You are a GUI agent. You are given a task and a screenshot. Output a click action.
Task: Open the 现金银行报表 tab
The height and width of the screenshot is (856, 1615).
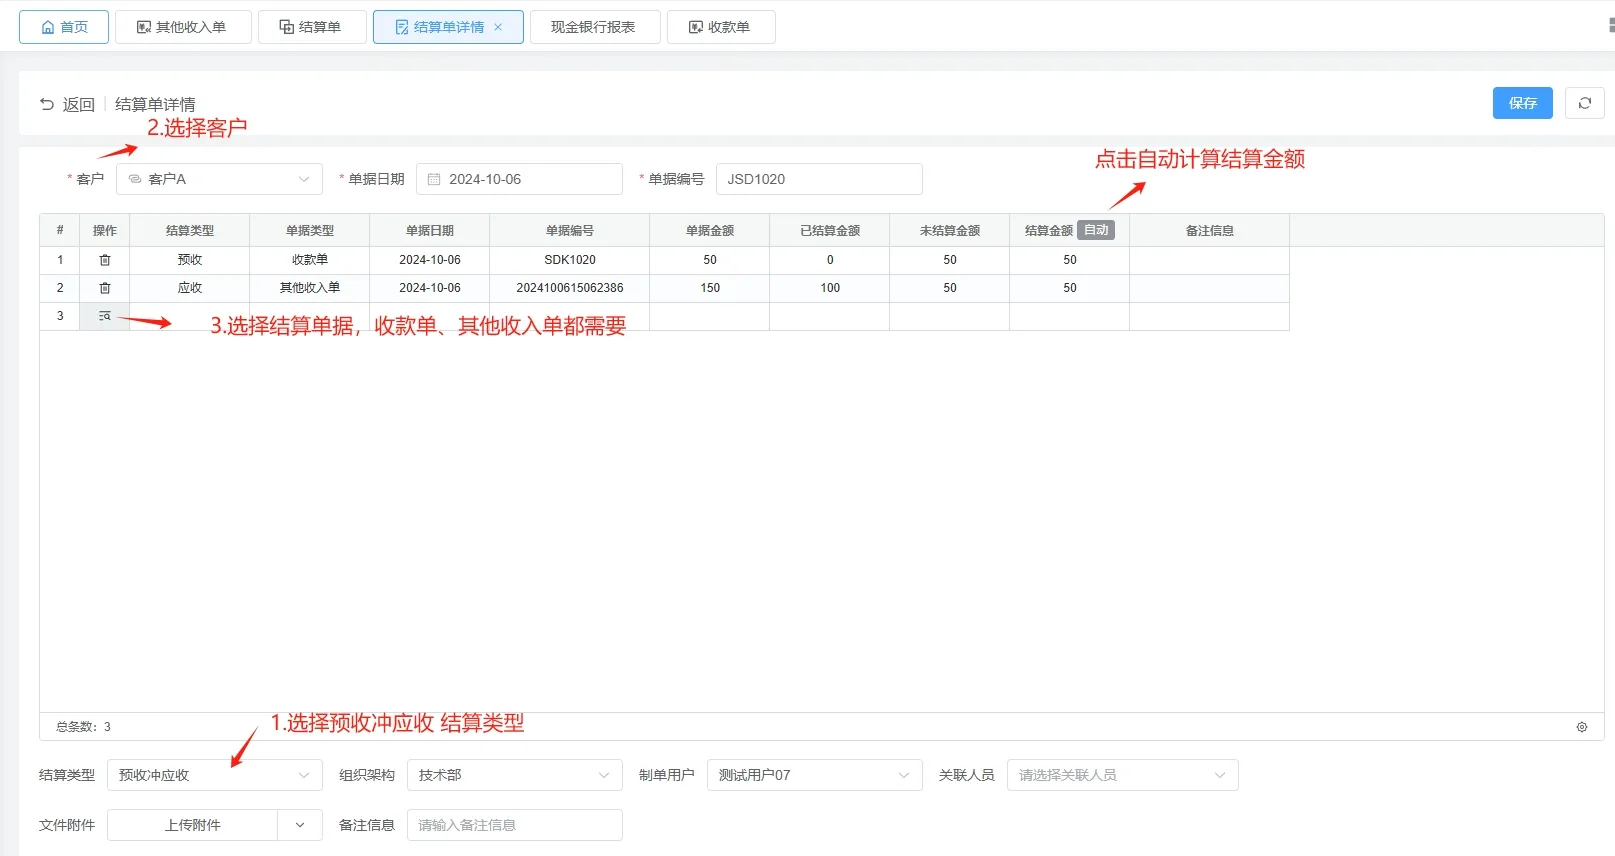point(595,27)
